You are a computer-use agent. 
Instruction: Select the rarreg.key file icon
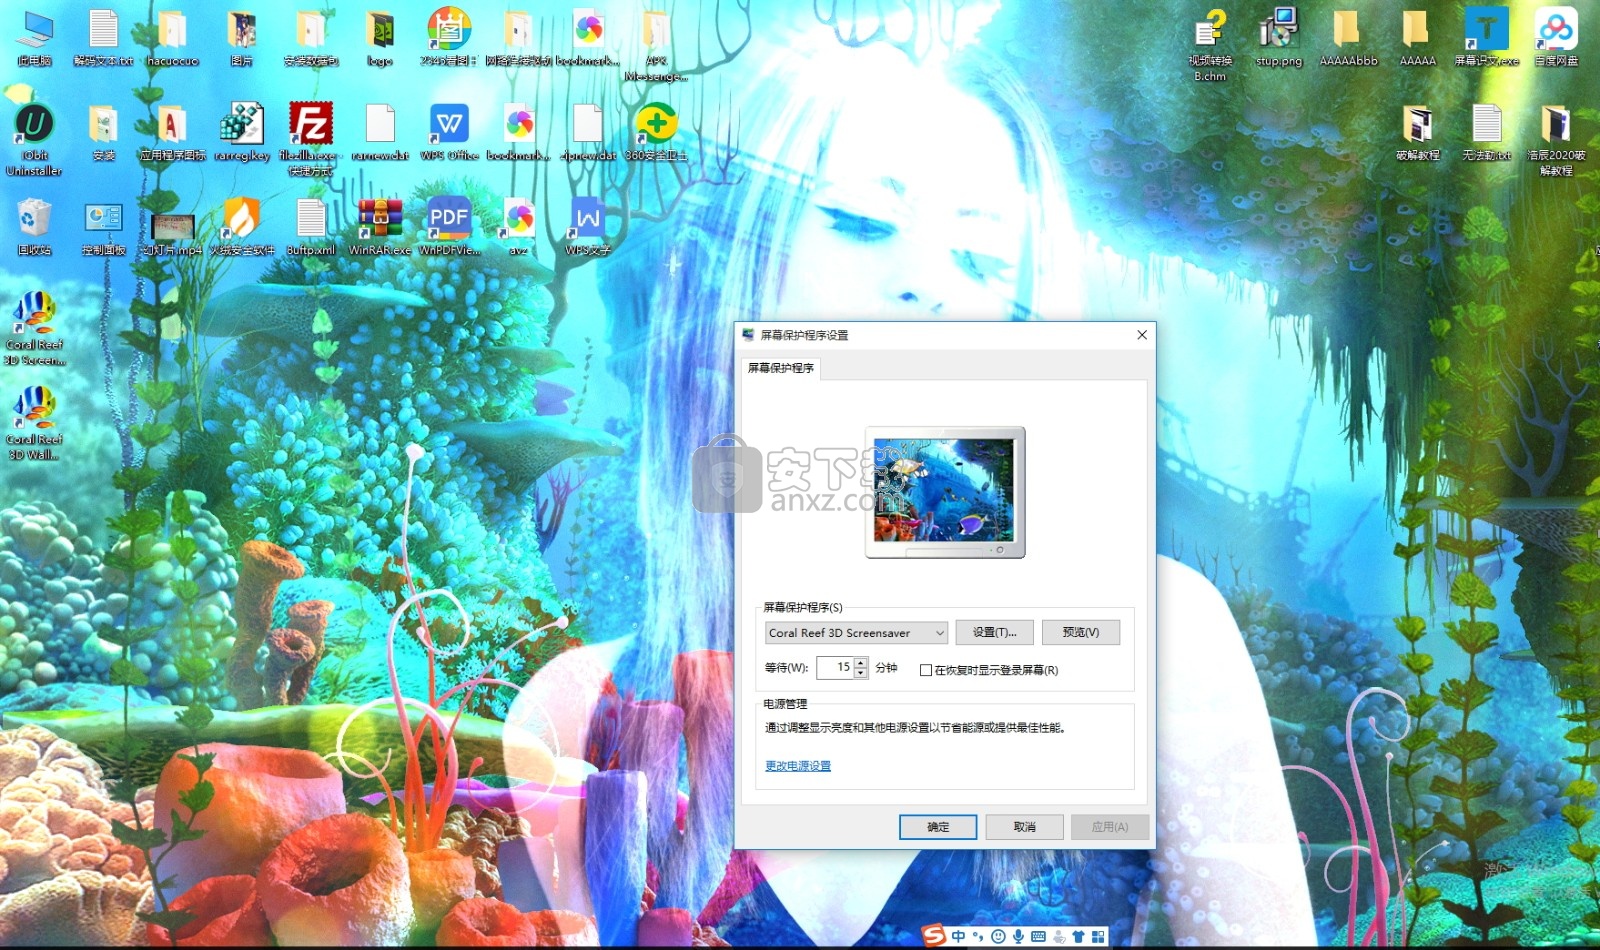pyautogui.click(x=242, y=132)
